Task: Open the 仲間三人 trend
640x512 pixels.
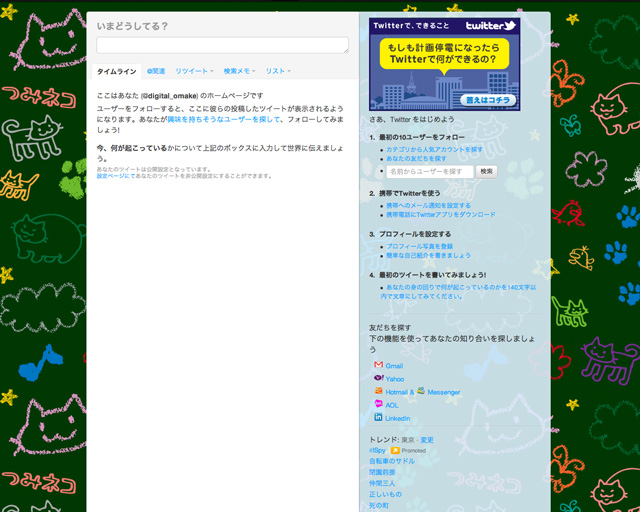Action: click(382, 483)
